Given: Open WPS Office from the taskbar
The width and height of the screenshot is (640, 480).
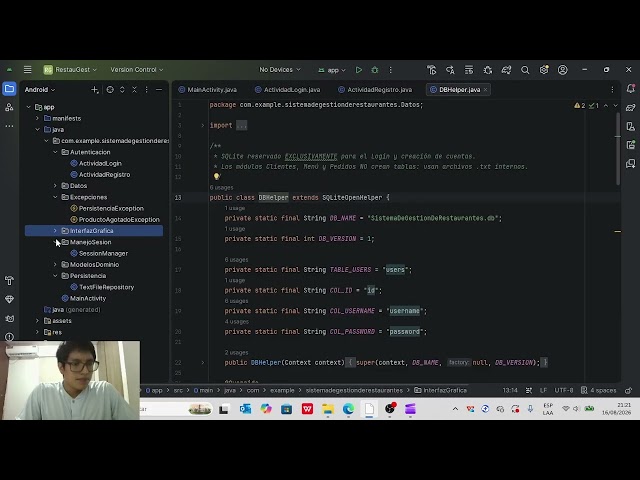Looking at the screenshot, I should click(x=307, y=409).
